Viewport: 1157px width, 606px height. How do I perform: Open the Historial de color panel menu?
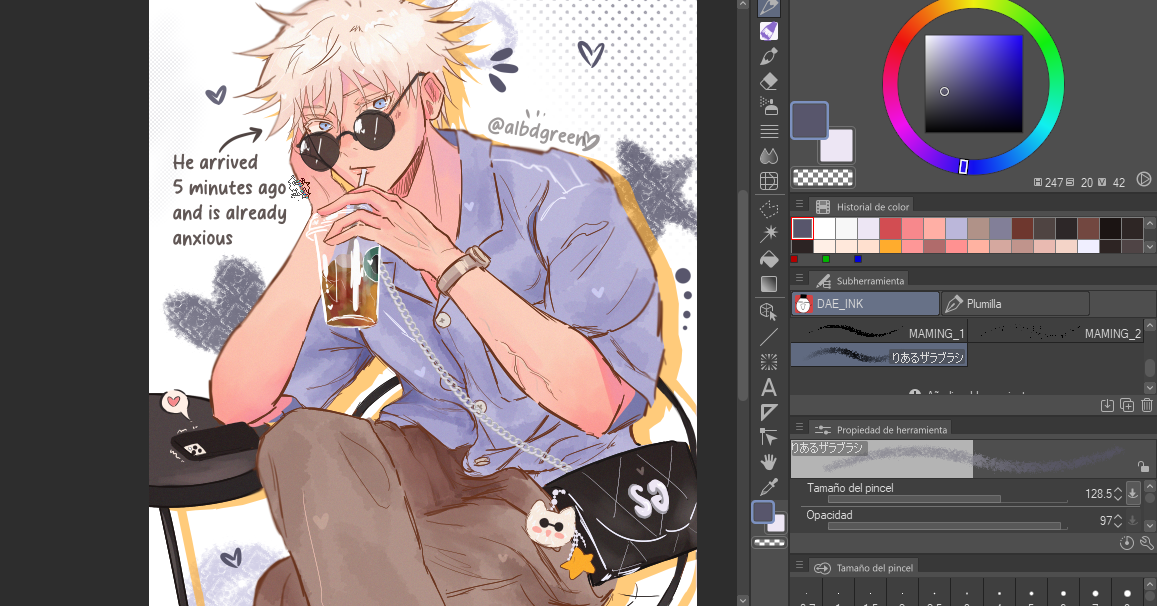[799, 205]
